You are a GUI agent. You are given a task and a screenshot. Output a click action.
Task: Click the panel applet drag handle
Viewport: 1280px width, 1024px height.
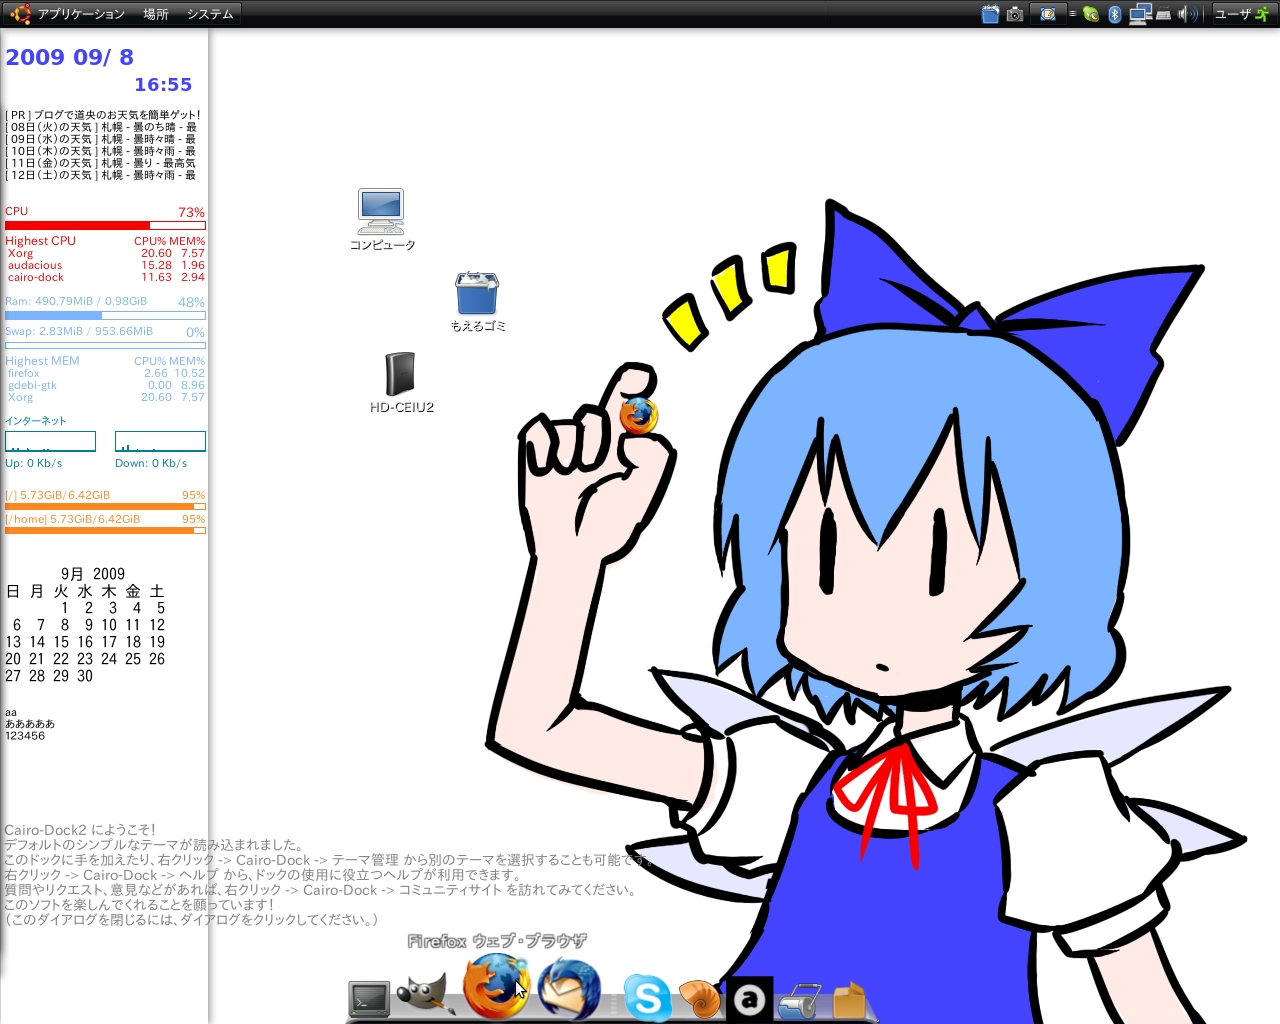1072,14
